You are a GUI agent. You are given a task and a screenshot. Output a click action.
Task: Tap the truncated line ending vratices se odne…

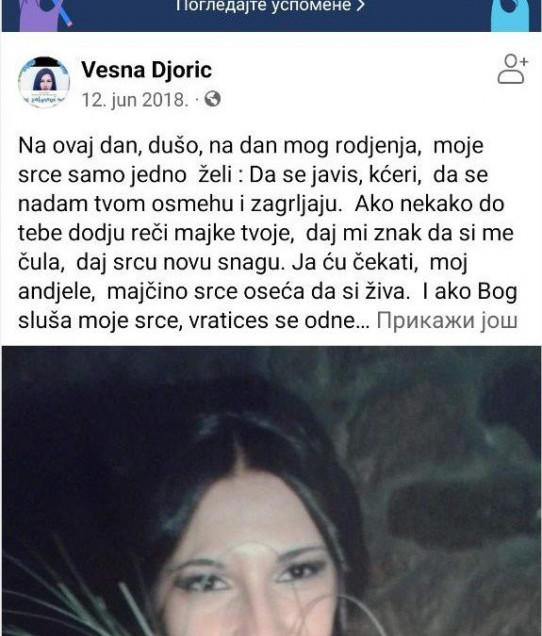click(194, 320)
